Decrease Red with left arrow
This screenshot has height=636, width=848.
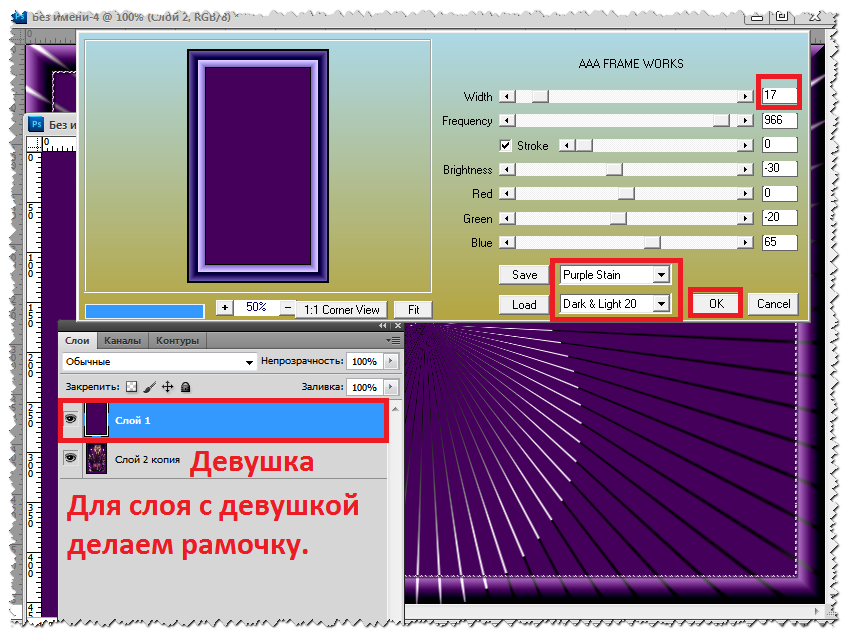[x=507, y=193]
